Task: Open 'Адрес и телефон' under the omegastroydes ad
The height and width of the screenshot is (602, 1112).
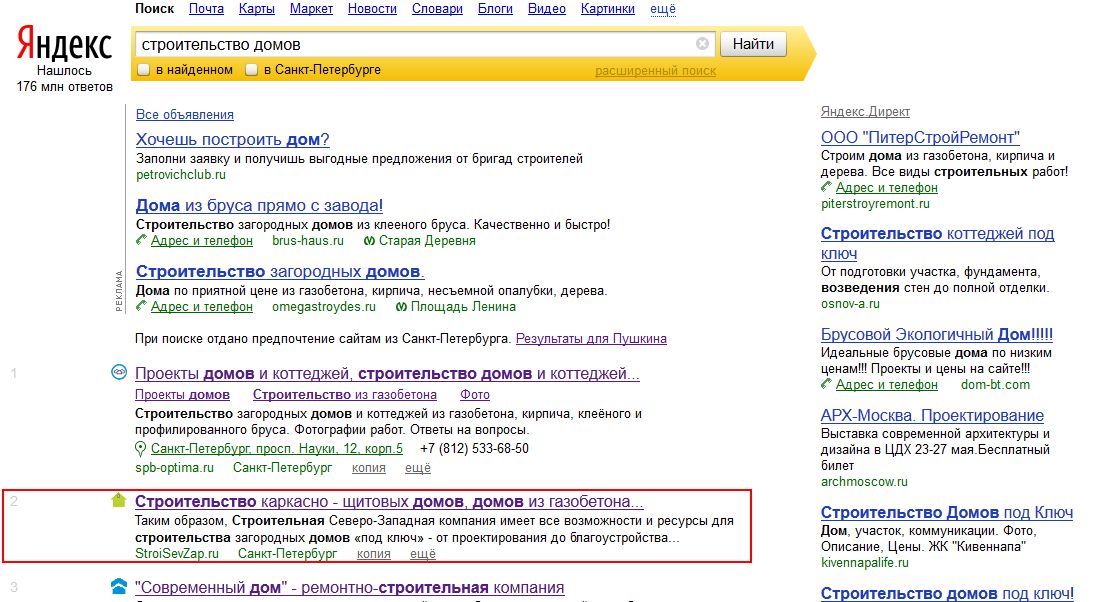Action: [x=201, y=306]
